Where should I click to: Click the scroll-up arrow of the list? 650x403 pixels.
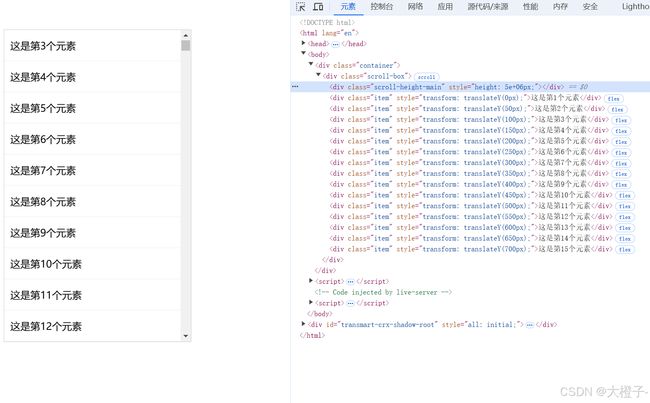click(x=185, y=35)
